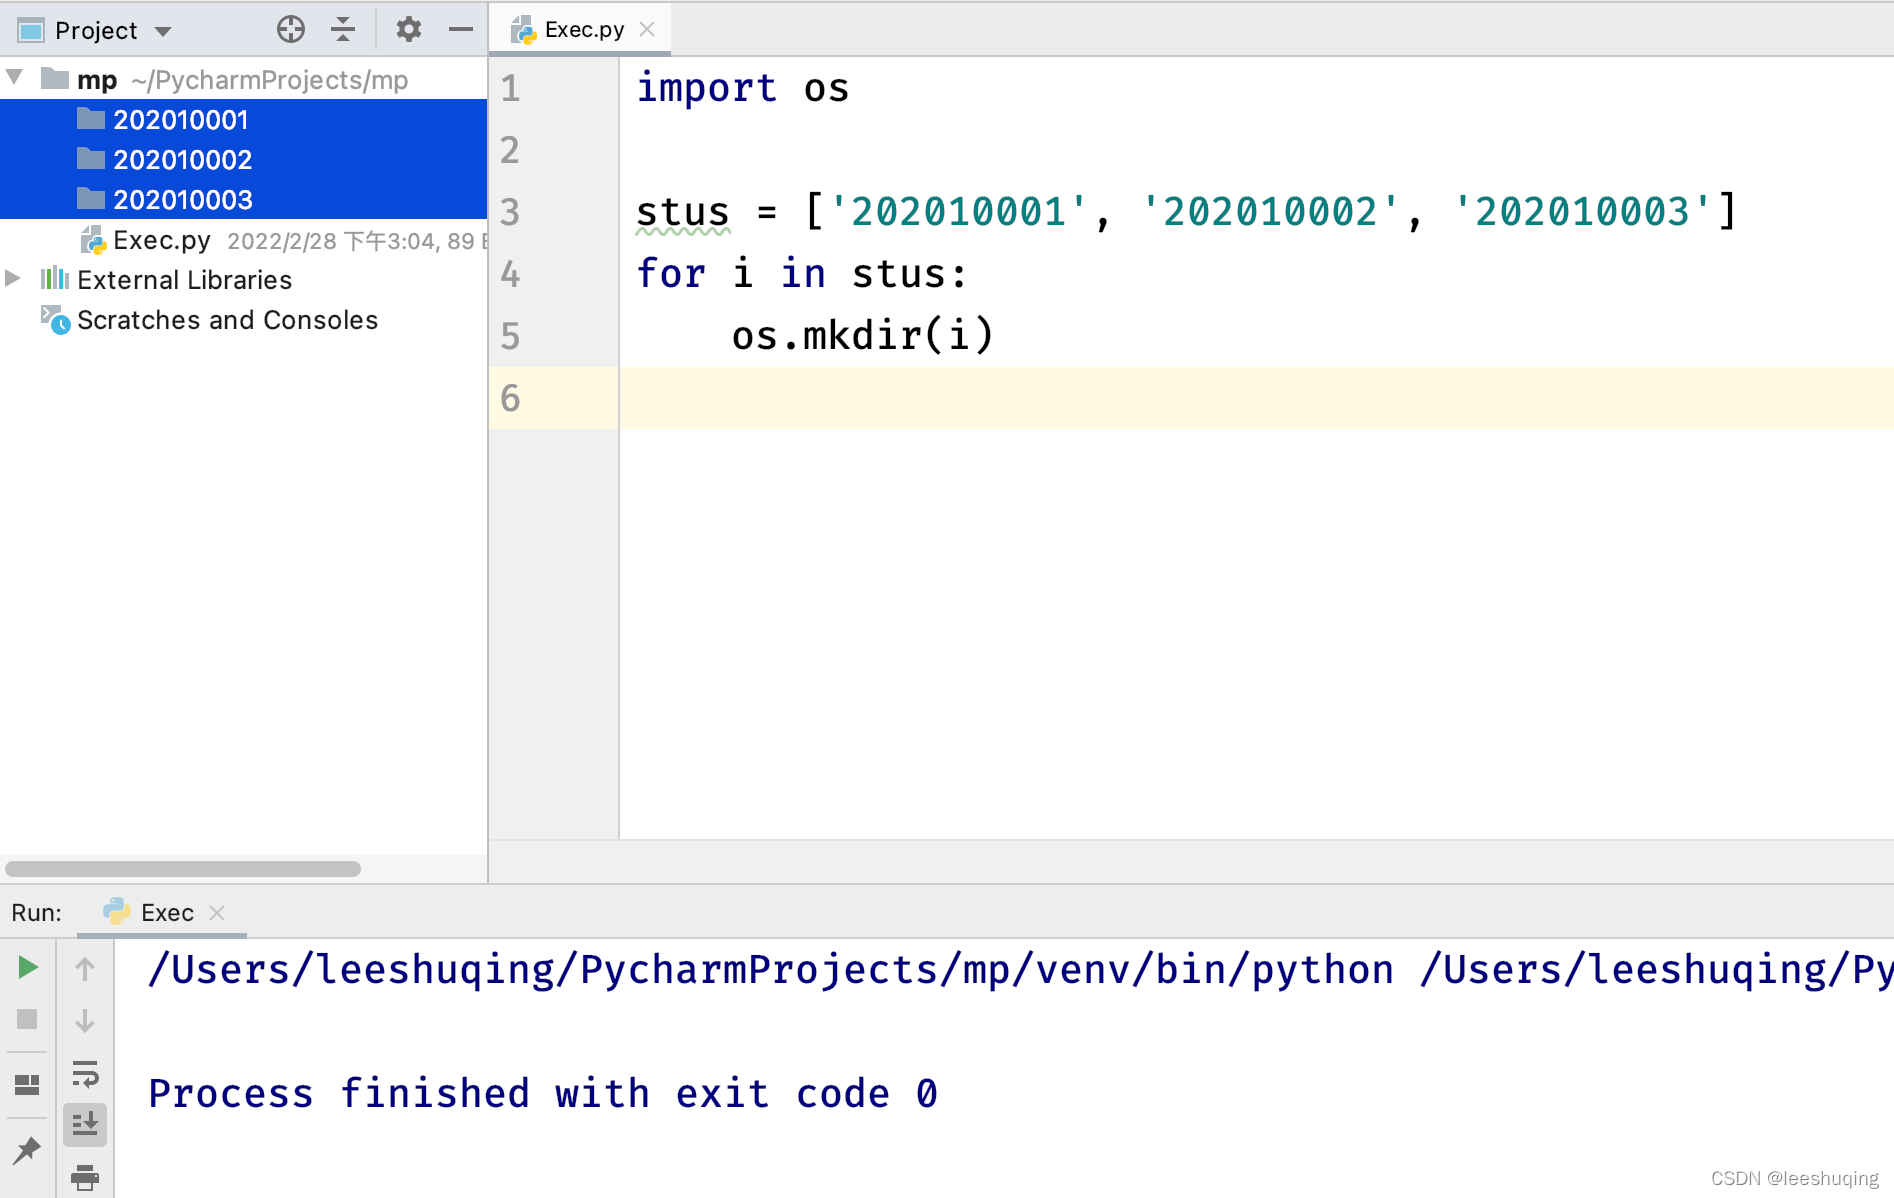The height and width of the screenshot is (1198, 1894).
Task: Close the Exec run tab
Action: [x=217, y=913]
